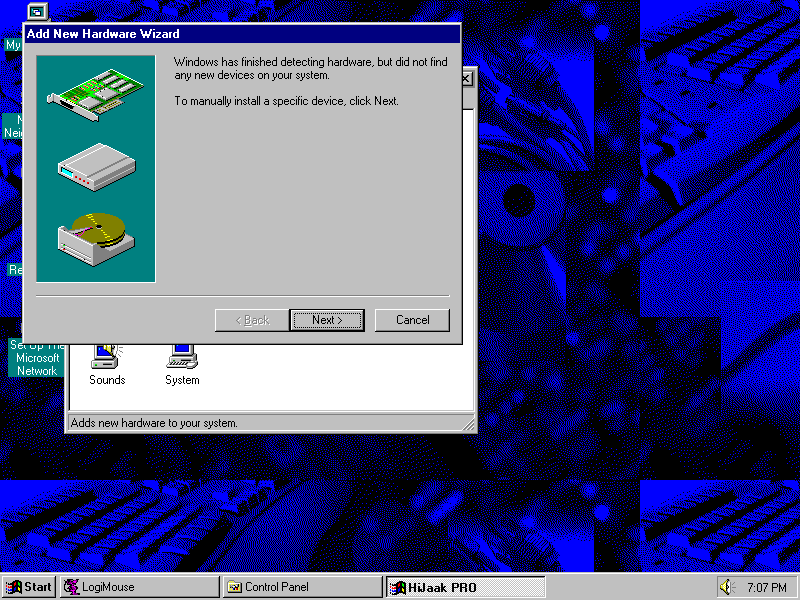800x600 pixels.
Task: Select Set Up The Microsoft Network label
Action: [36, 358]
